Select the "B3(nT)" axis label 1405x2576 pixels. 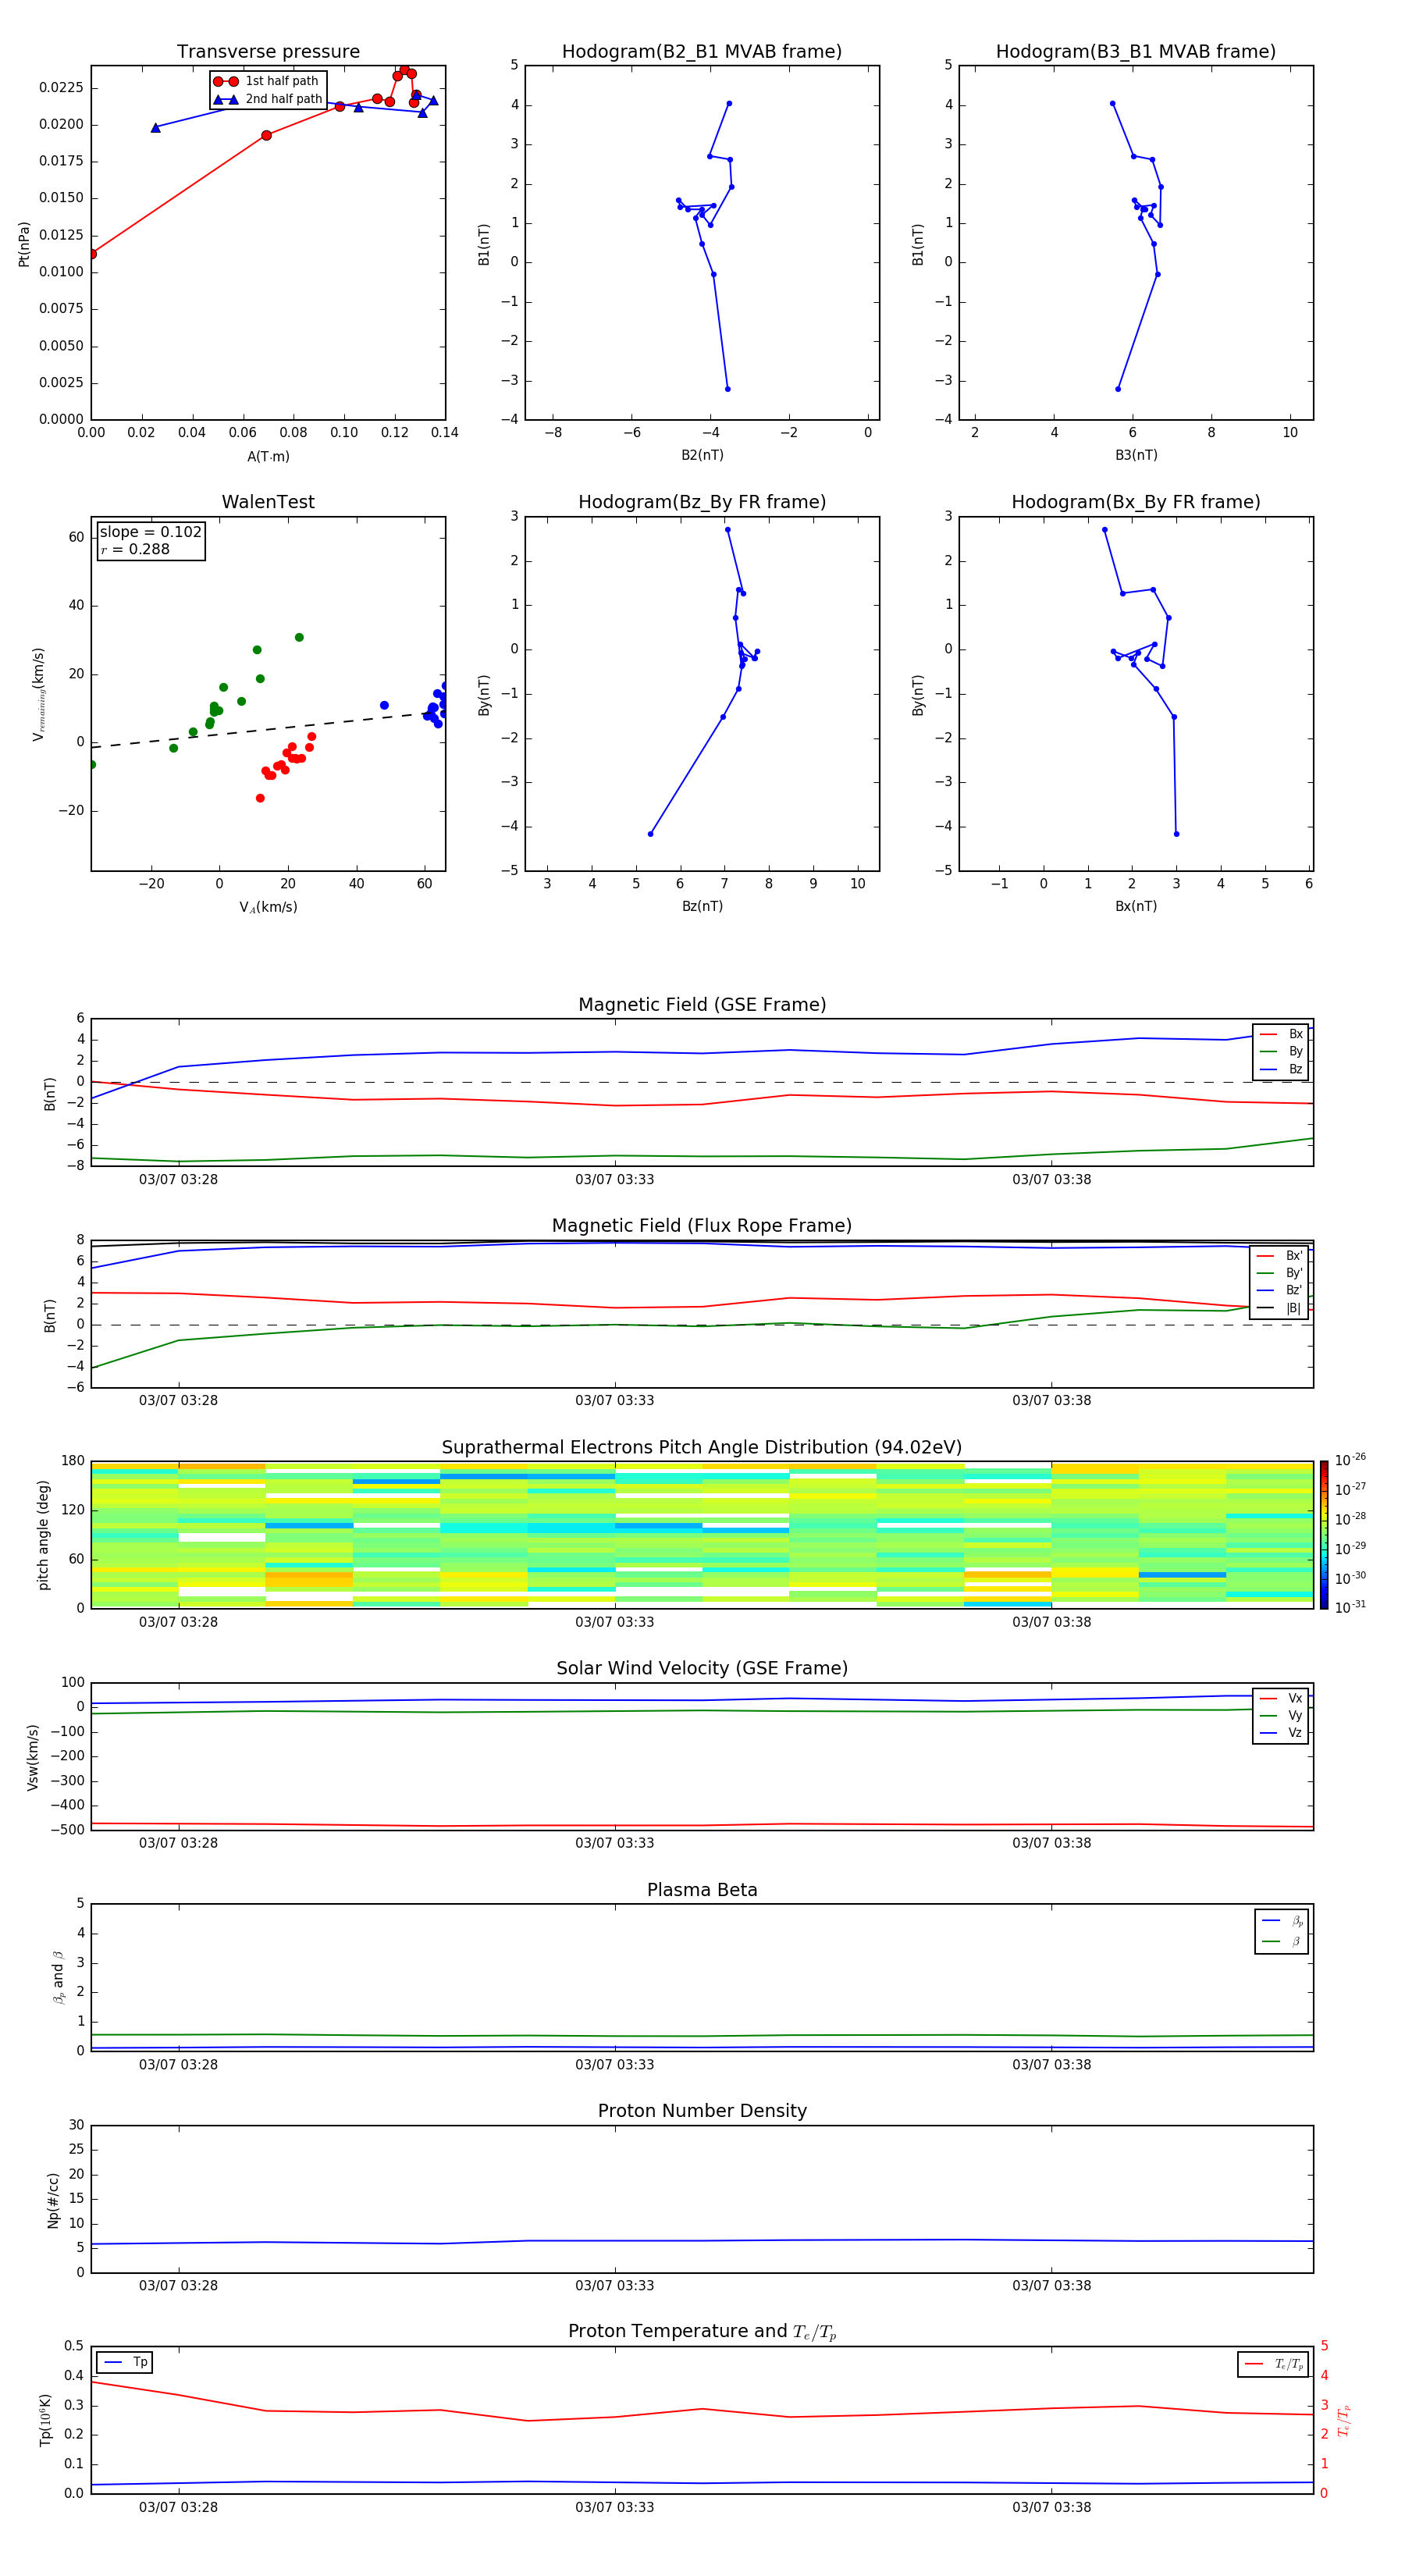pyautogui.click(x=1136, y=456)
